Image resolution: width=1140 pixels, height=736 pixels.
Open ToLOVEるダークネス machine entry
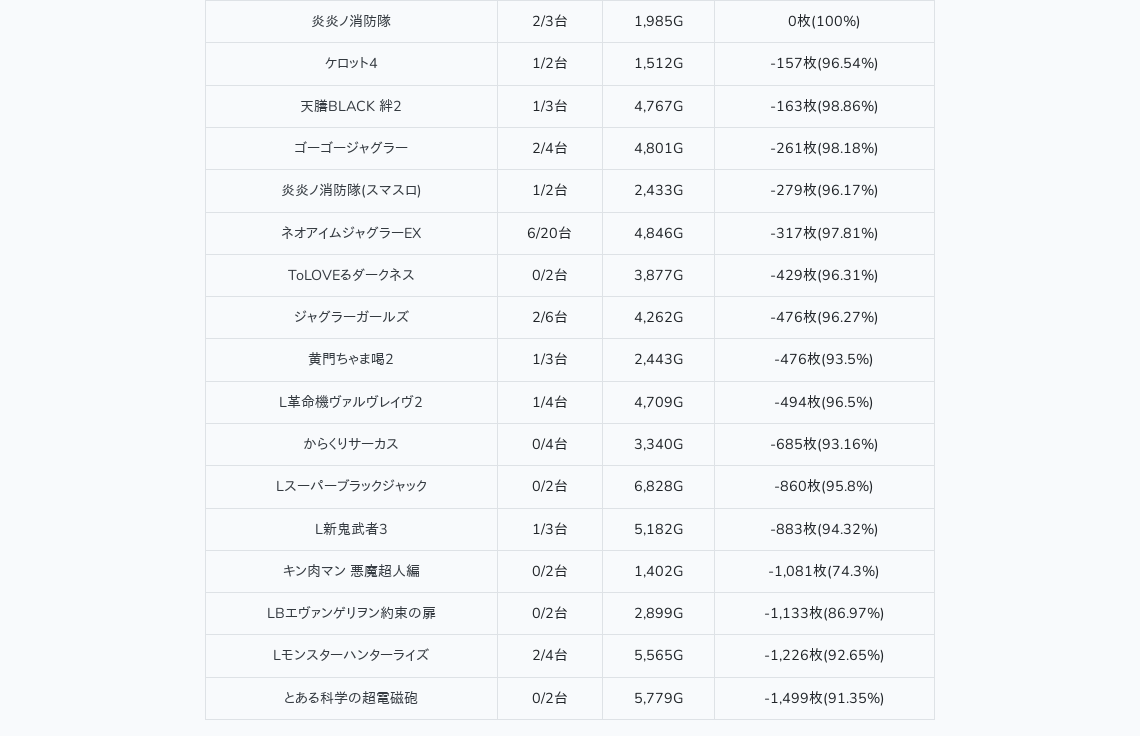coord(351,275)
